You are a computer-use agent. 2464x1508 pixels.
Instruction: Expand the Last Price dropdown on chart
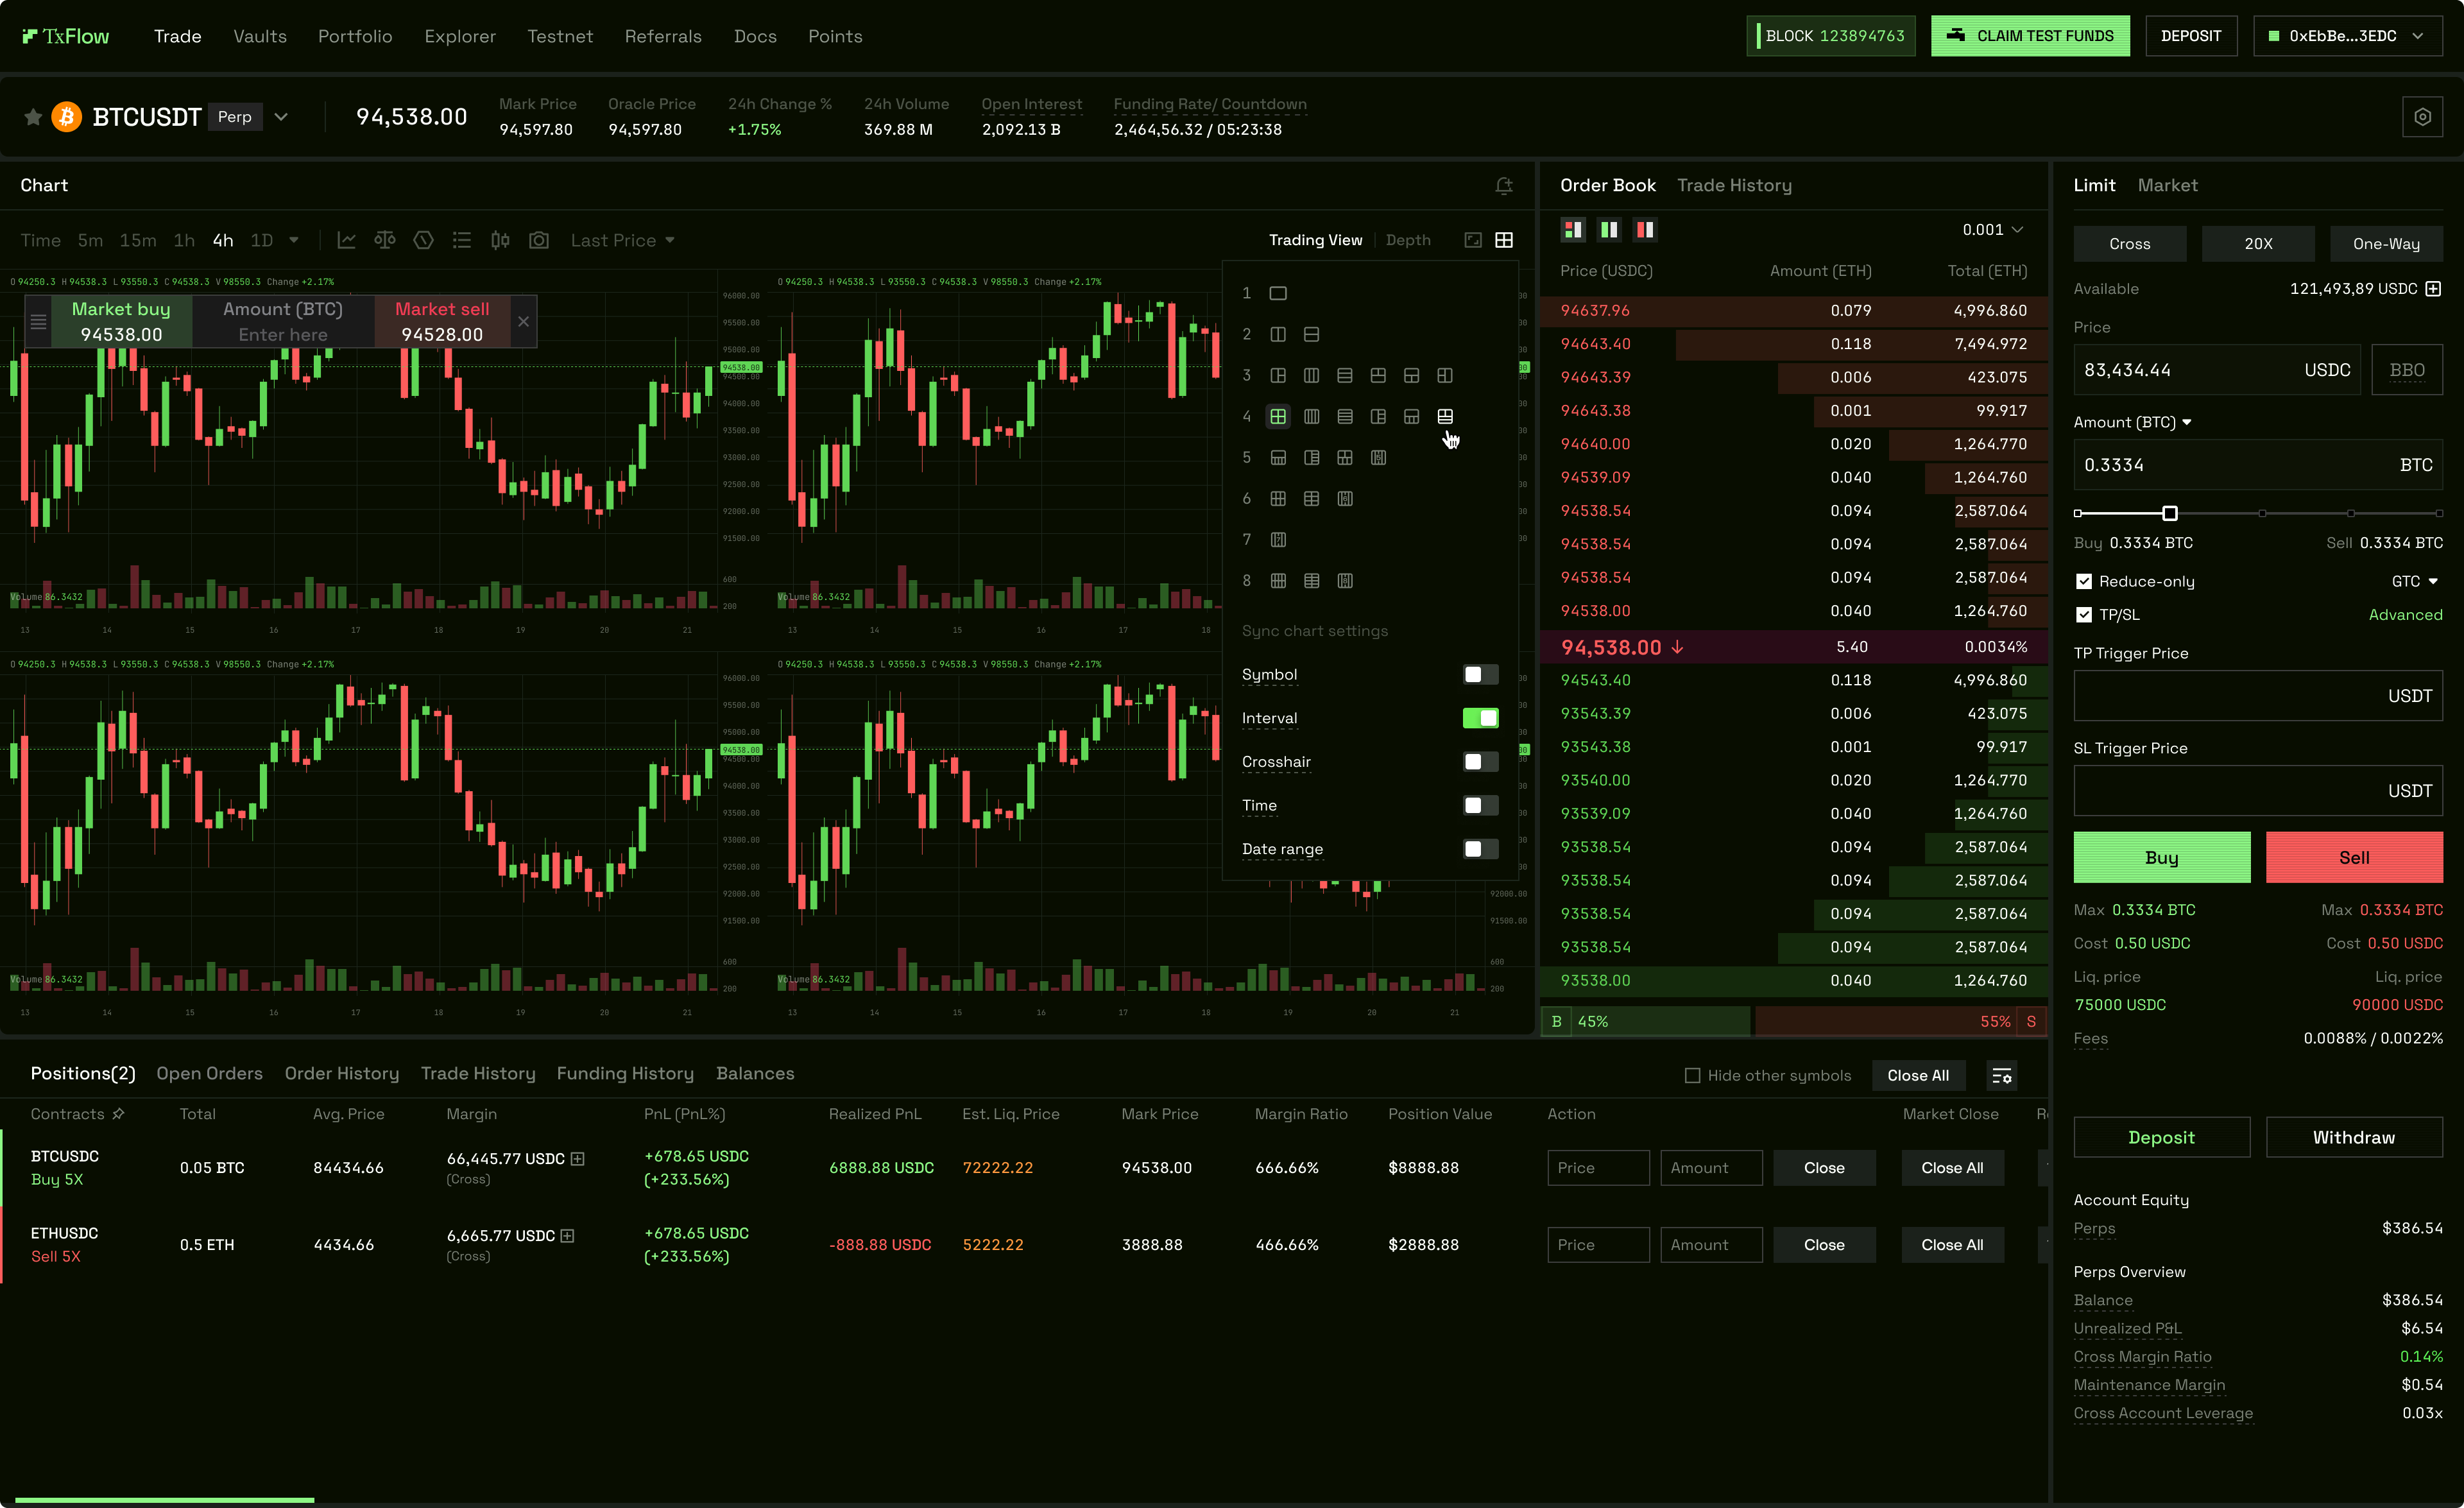point(622,240)
